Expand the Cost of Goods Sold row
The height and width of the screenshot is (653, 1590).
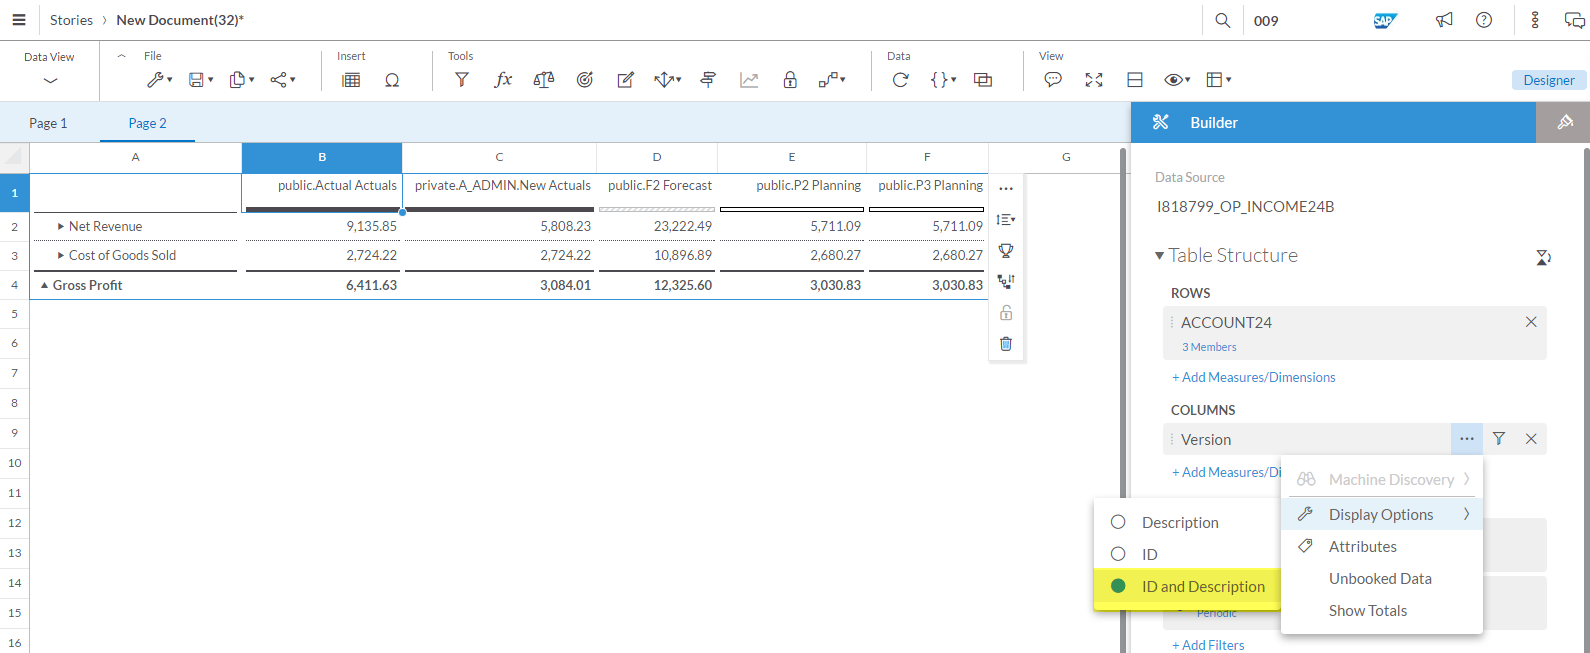point(61,255)
